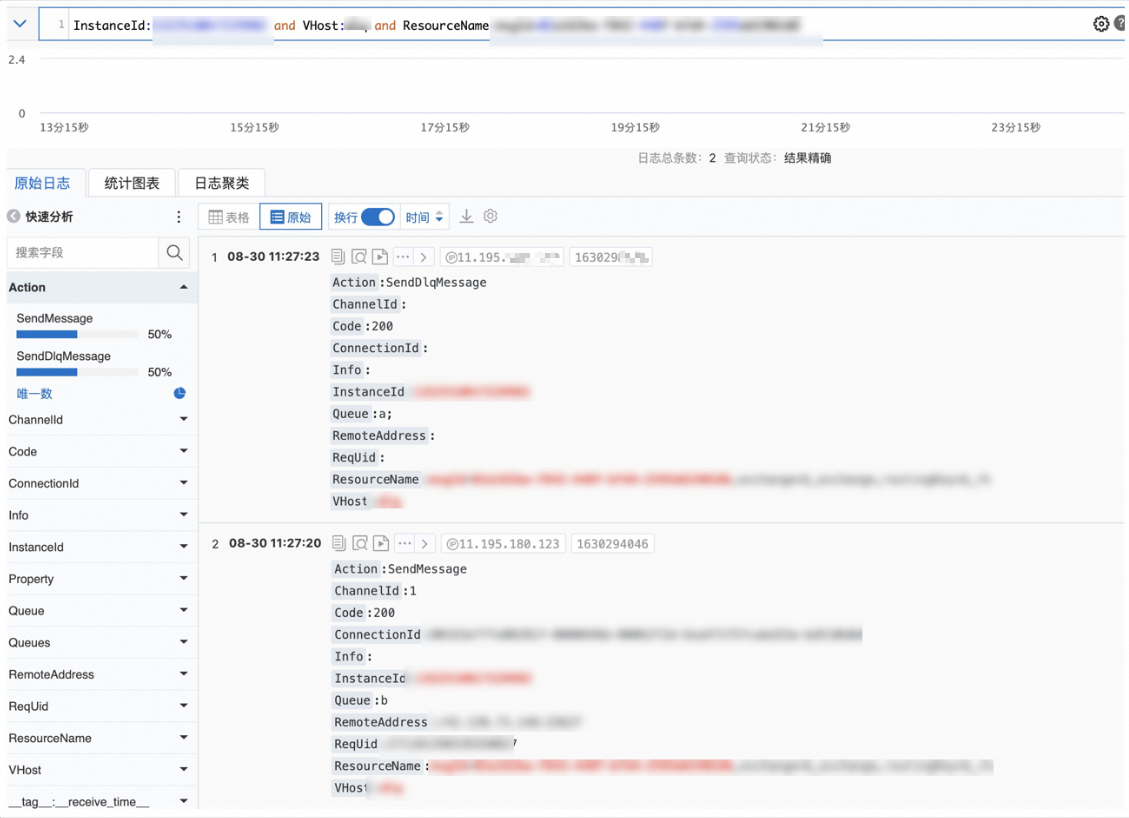Viewport: 1129px width, 818px height.
Task: Expand log 1 right chevron
Action: [x=423, y=256]
